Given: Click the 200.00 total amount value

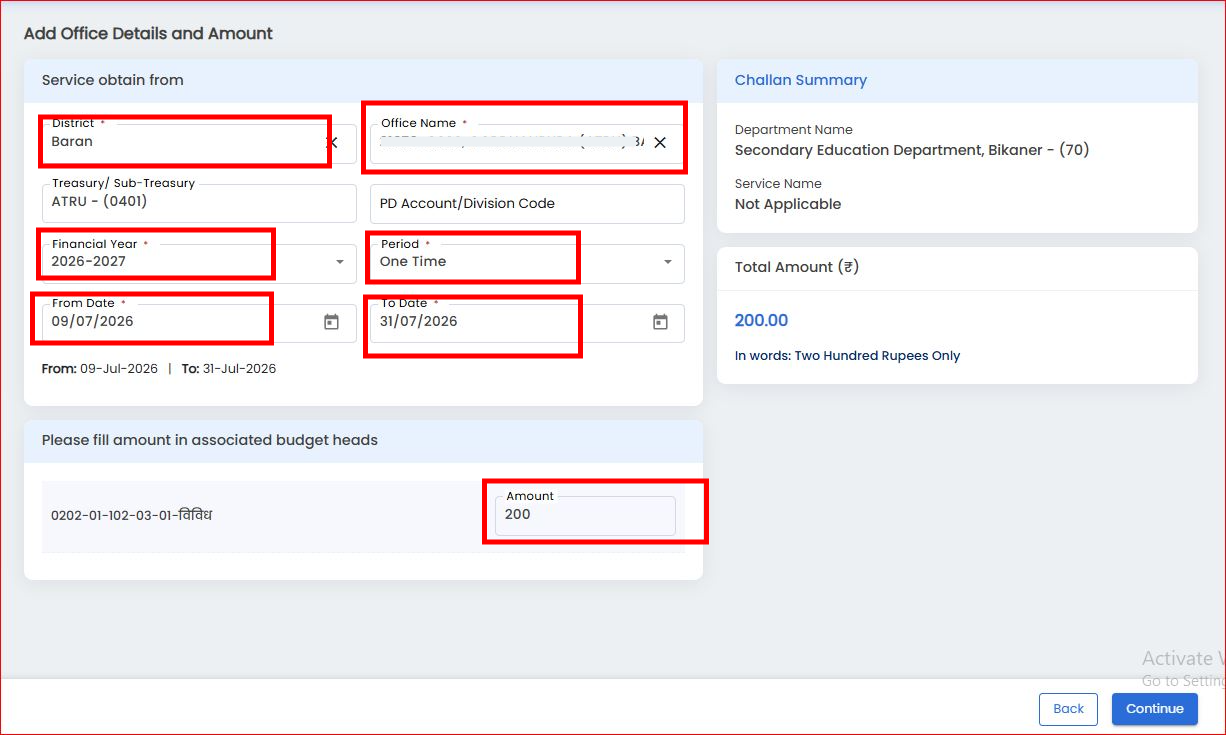Looking at the screenshot, I should pos(761,320).
